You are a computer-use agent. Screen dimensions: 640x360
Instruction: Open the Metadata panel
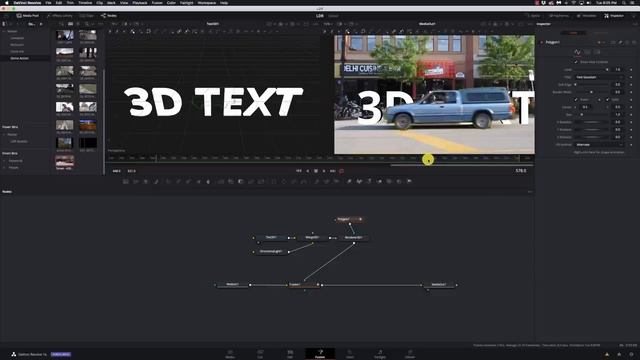(586, 16)
